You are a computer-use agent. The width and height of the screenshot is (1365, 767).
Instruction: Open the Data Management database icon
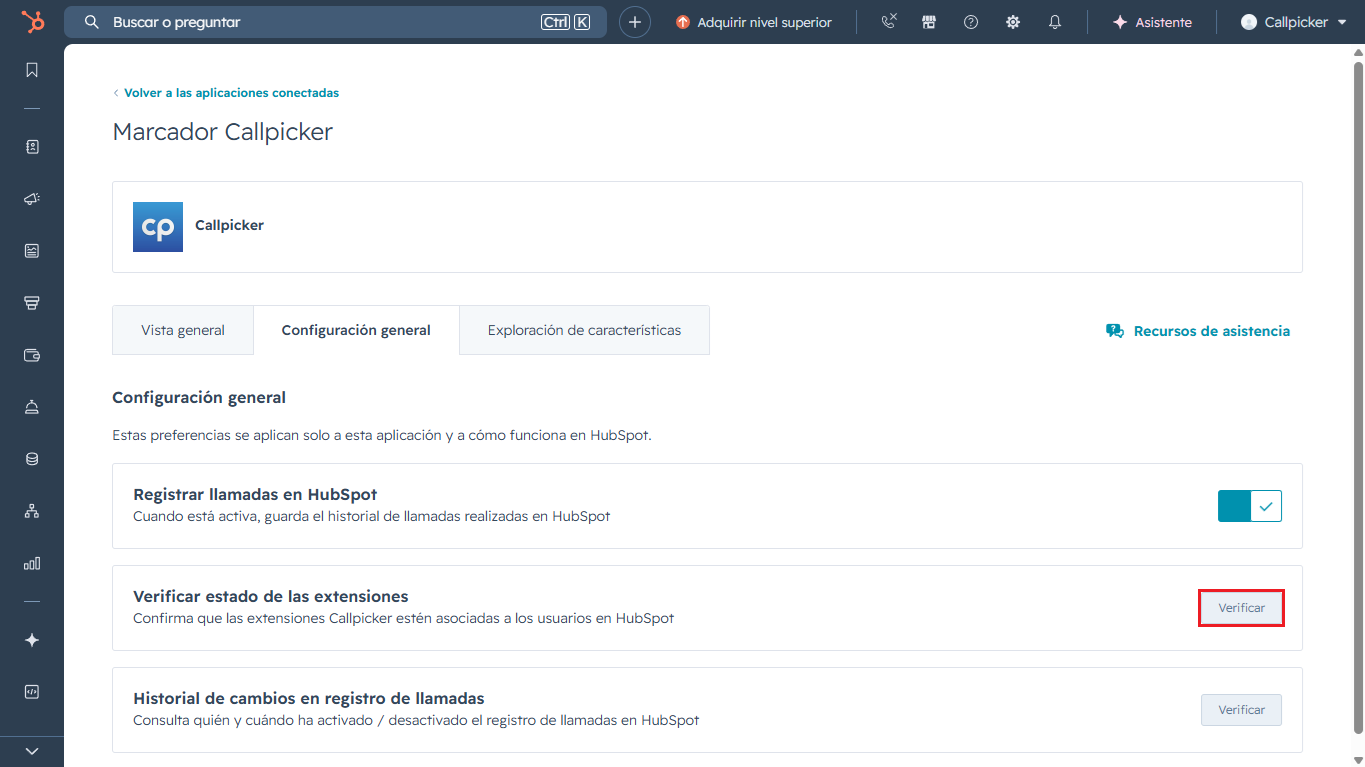[32, 459]
